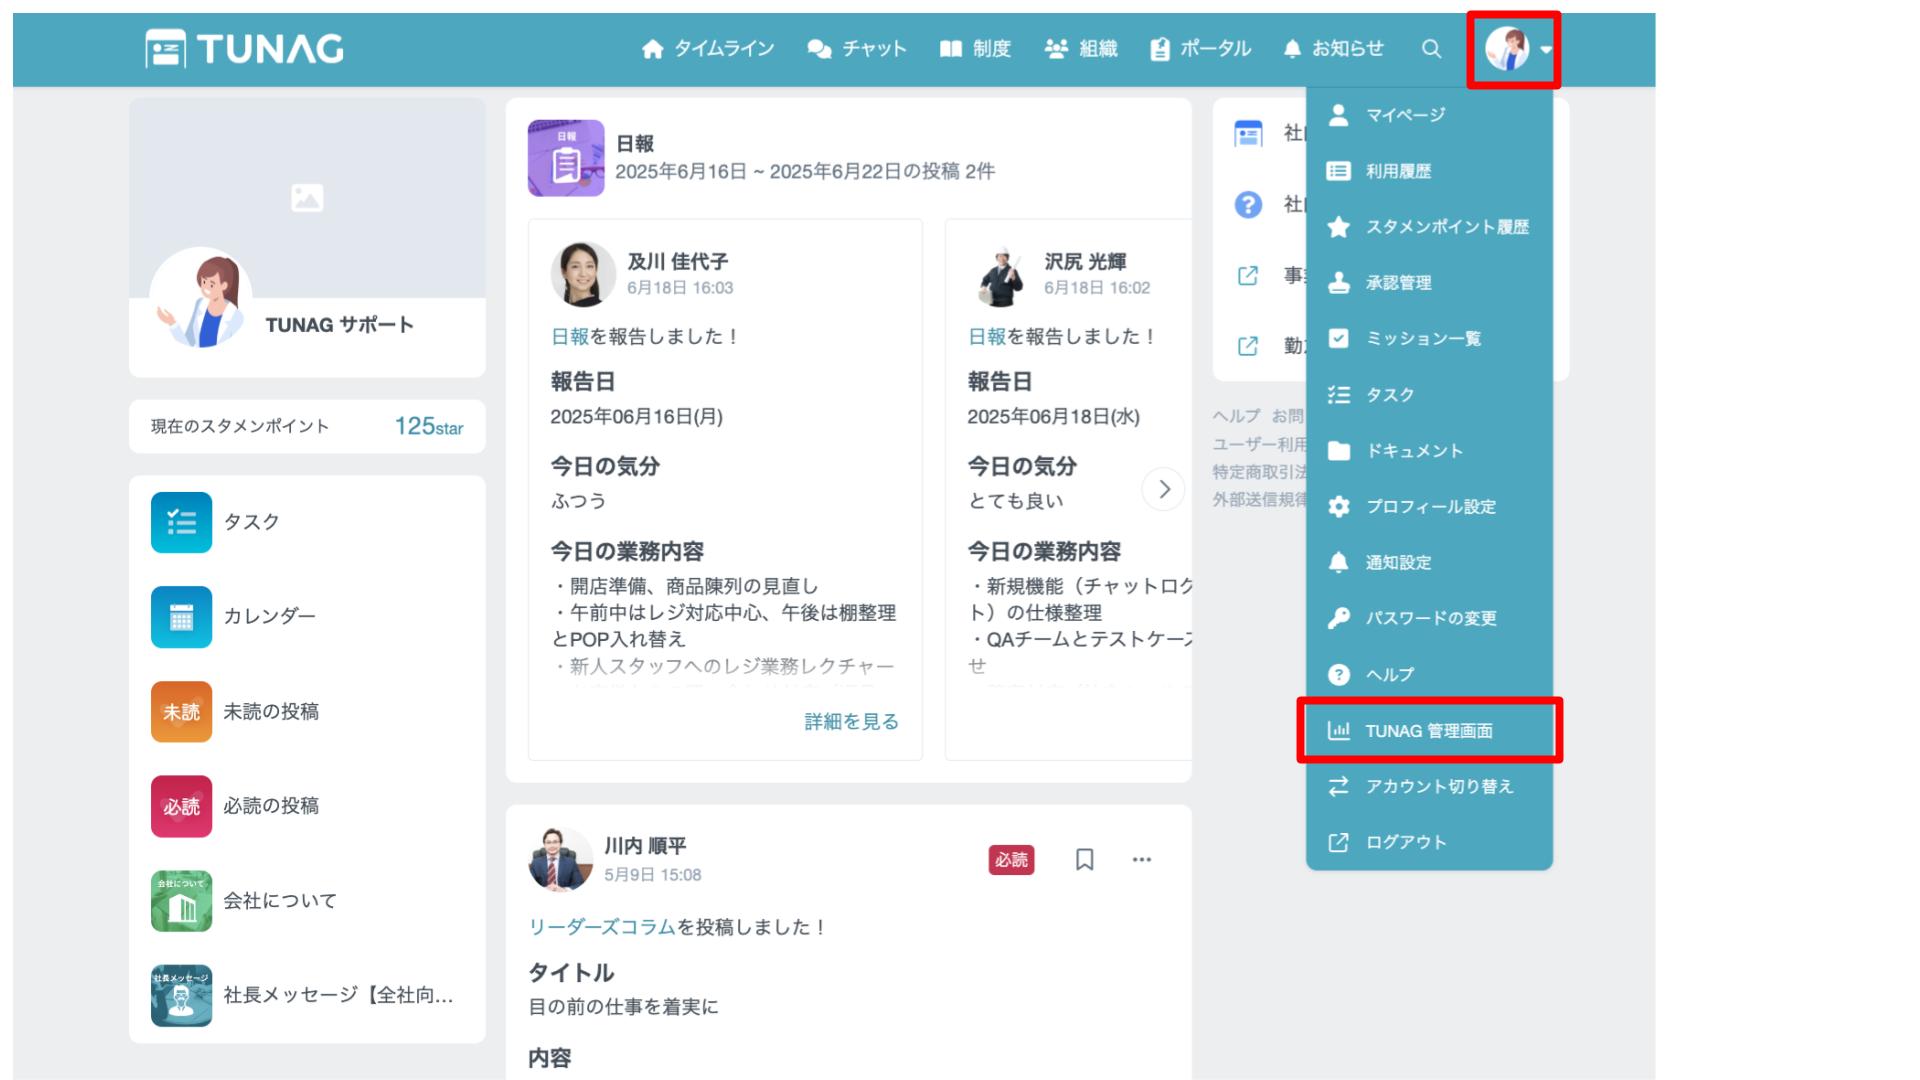1920x1080 pixels.
Task: Open the カレンダー sidebar label
Action: click(269, 616)
